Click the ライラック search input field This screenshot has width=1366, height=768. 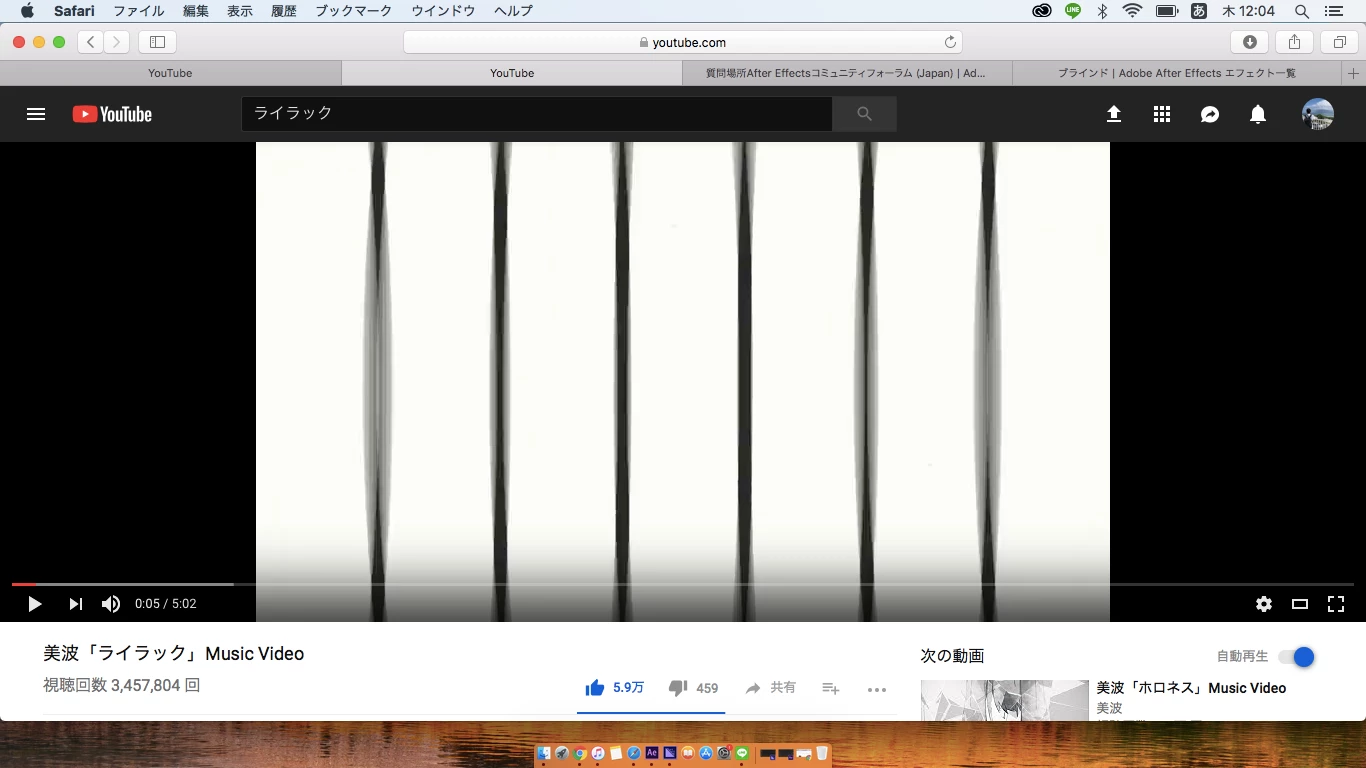537,114
